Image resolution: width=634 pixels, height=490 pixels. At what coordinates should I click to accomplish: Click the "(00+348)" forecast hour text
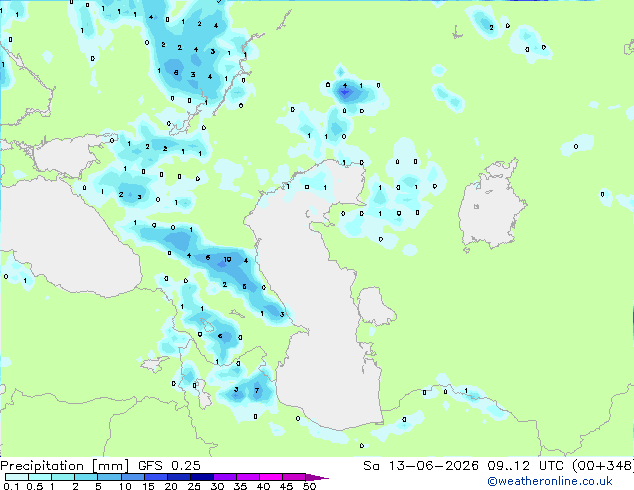[x=603, y=466]
